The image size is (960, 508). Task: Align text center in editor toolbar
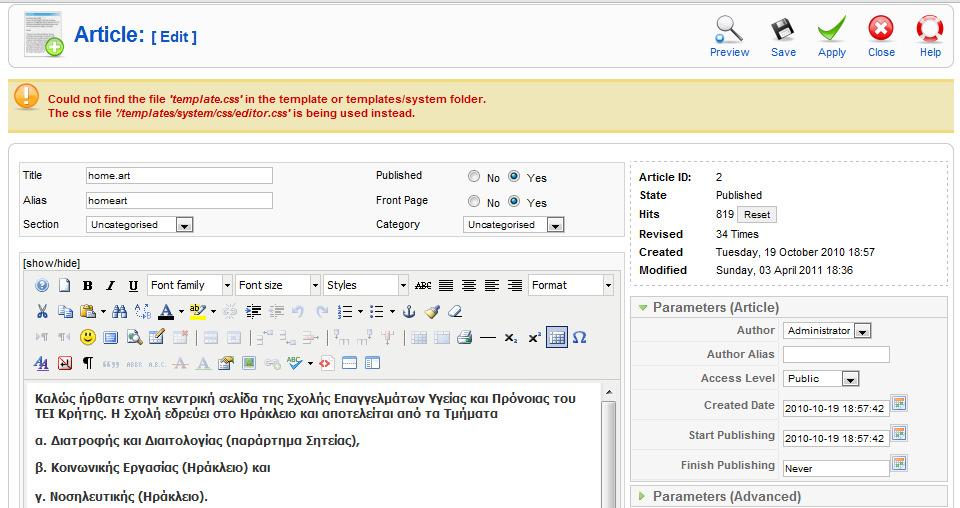click(x=469, y=285)
